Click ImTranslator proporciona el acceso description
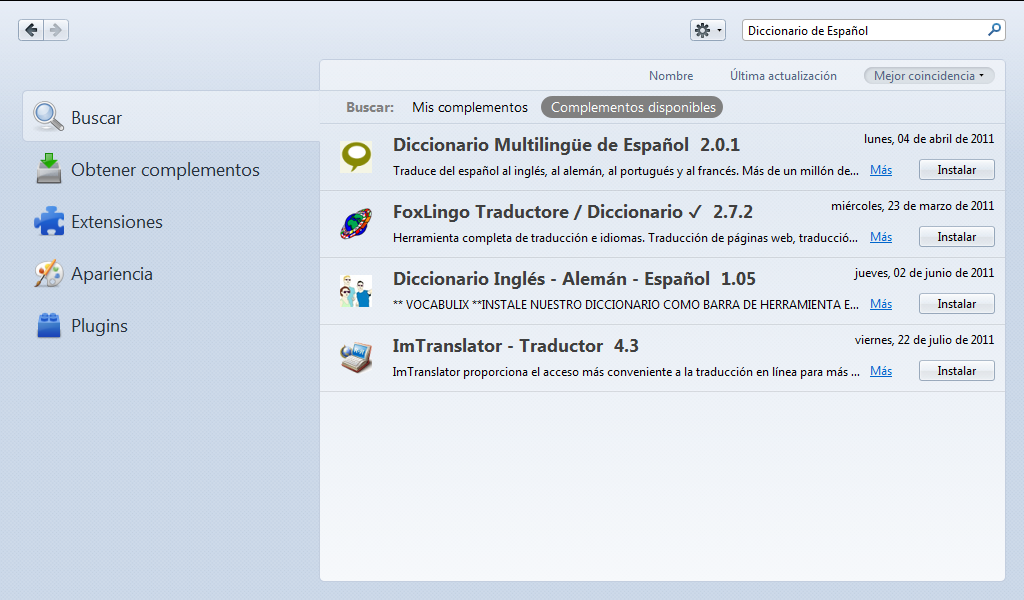Screen dimensions: 1024x600 click(626, 372)
